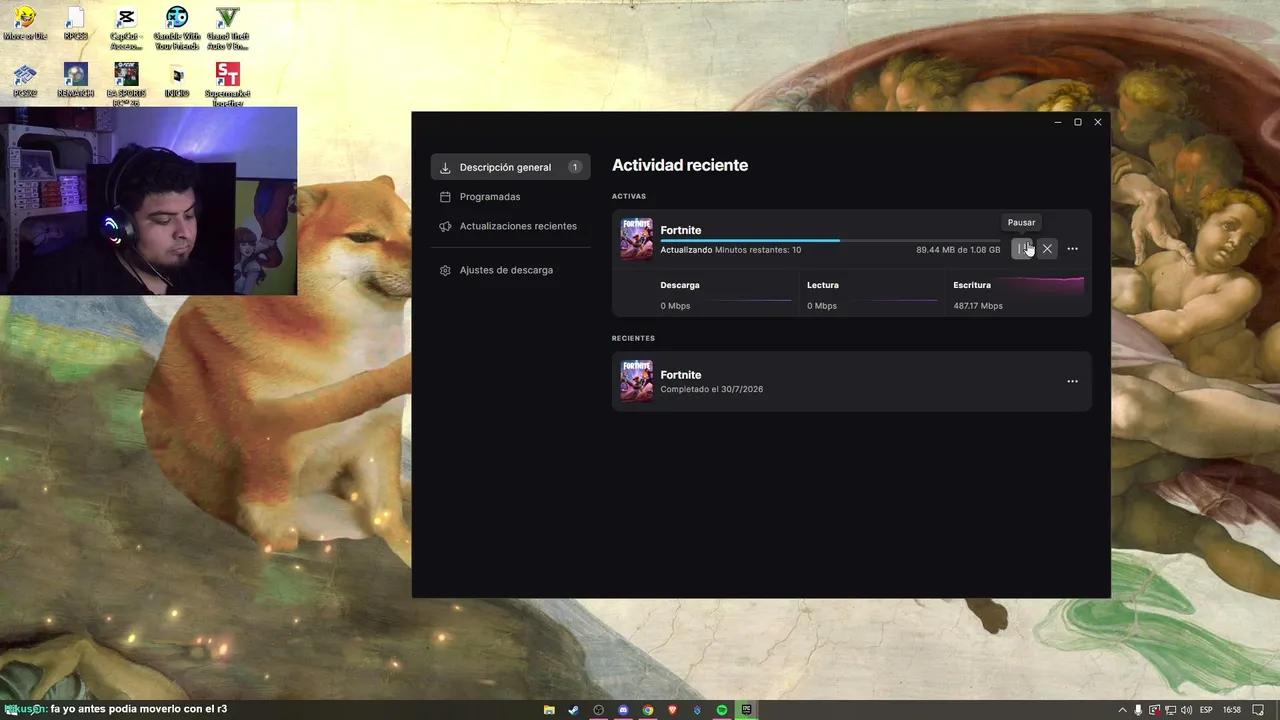Image resolution: width=1280 pixels, height=720 pixels.
Task: Open Gamble With Your Friends shortcut
Action: tap(177, 28)
